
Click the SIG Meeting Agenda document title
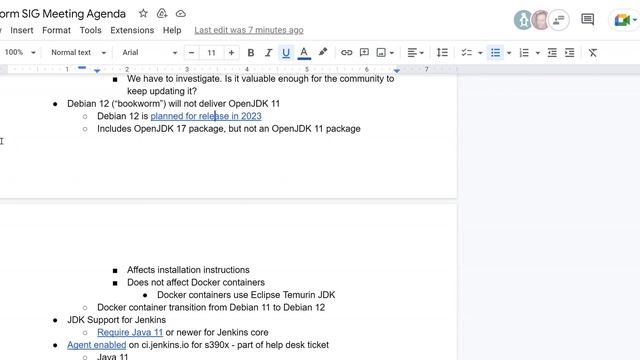tap(62, 14)
